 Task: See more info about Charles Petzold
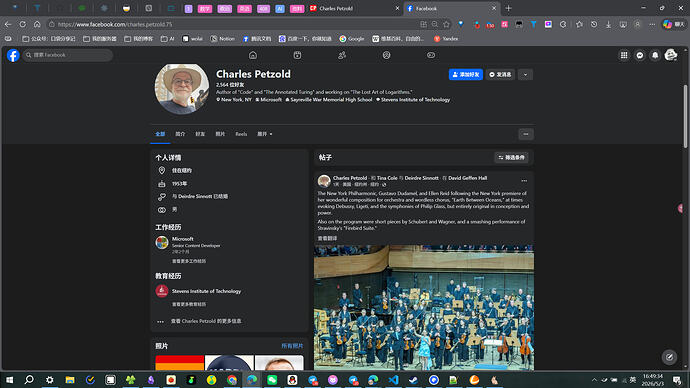[x=206, y=322]
